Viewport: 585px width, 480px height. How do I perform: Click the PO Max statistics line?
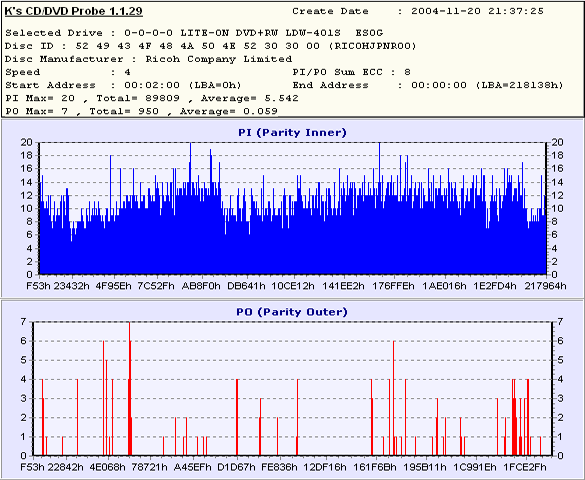[141, 111]
